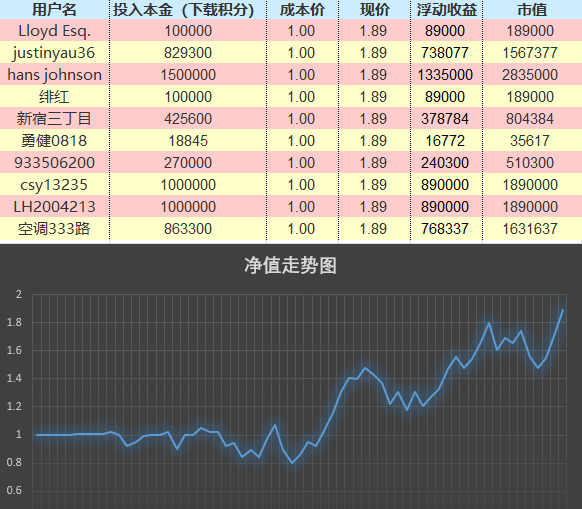Click the 绯红 username cell
Image resolution: width=582 pixels, height=509 pixels.
[x=54, y=97]
